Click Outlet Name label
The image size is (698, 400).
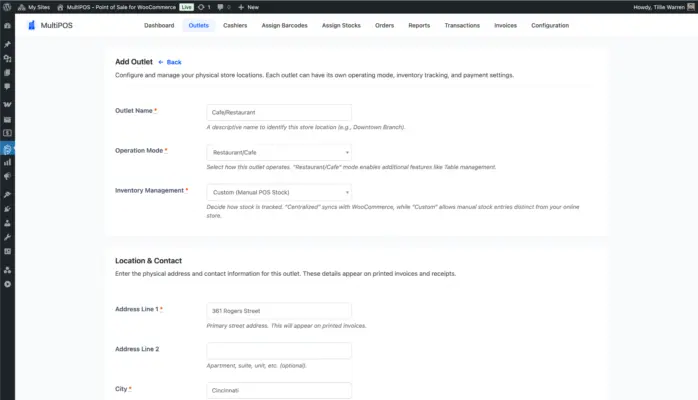click(x=134, y=111)
